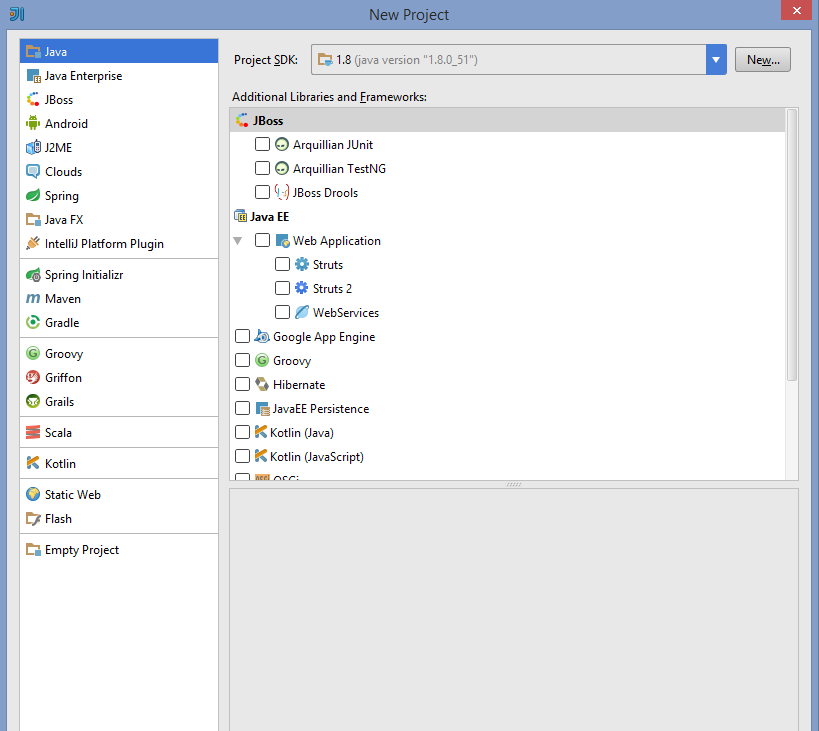Collapse the Web Application tree node
The image size is (819, 731).
[x=238, y=241]
